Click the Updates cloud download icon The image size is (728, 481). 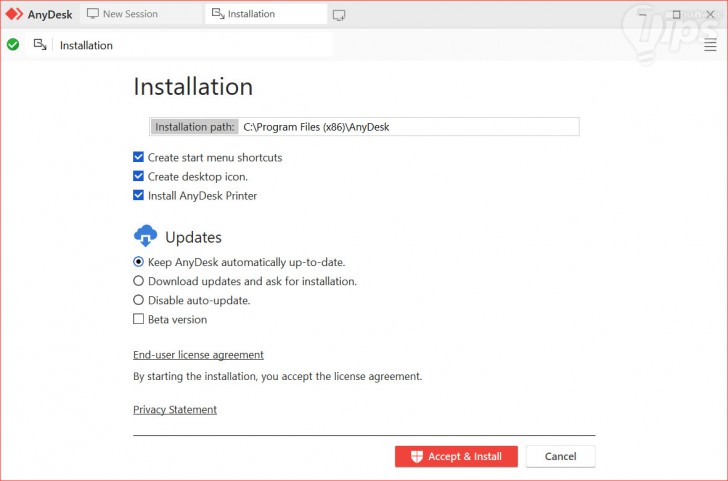(x=145, y=236)
